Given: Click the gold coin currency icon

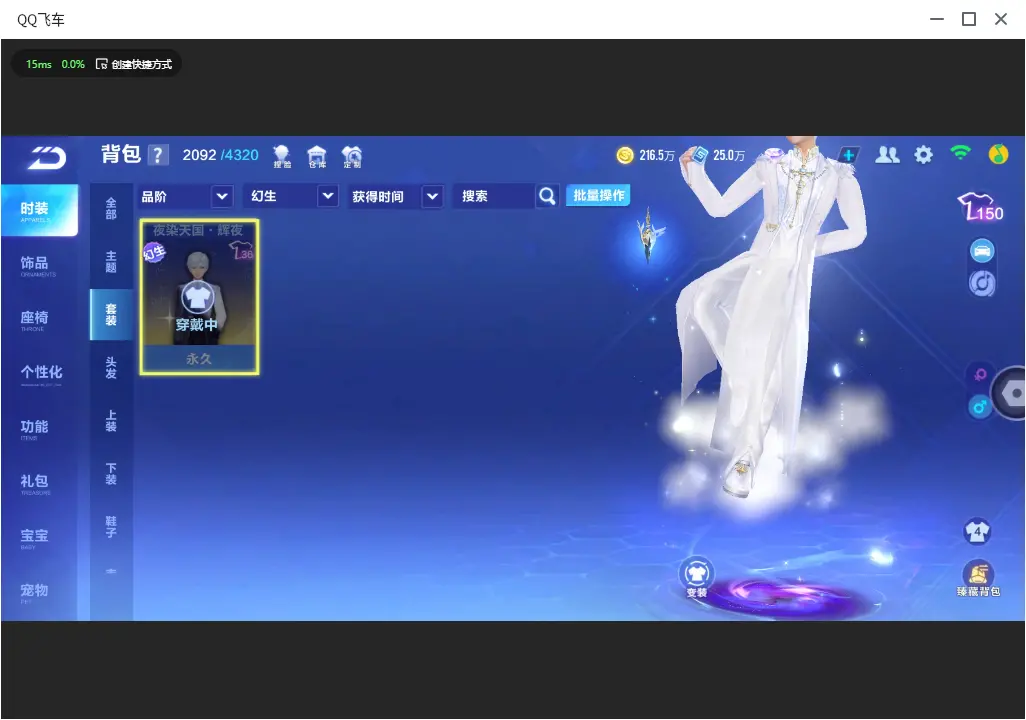Looking at the screenshot, I should [625, 155].
